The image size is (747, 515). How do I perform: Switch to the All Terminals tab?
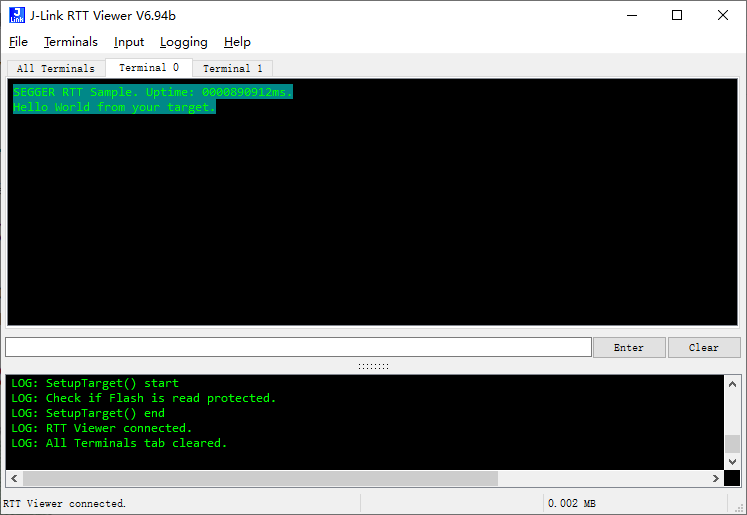coord(56,69)
